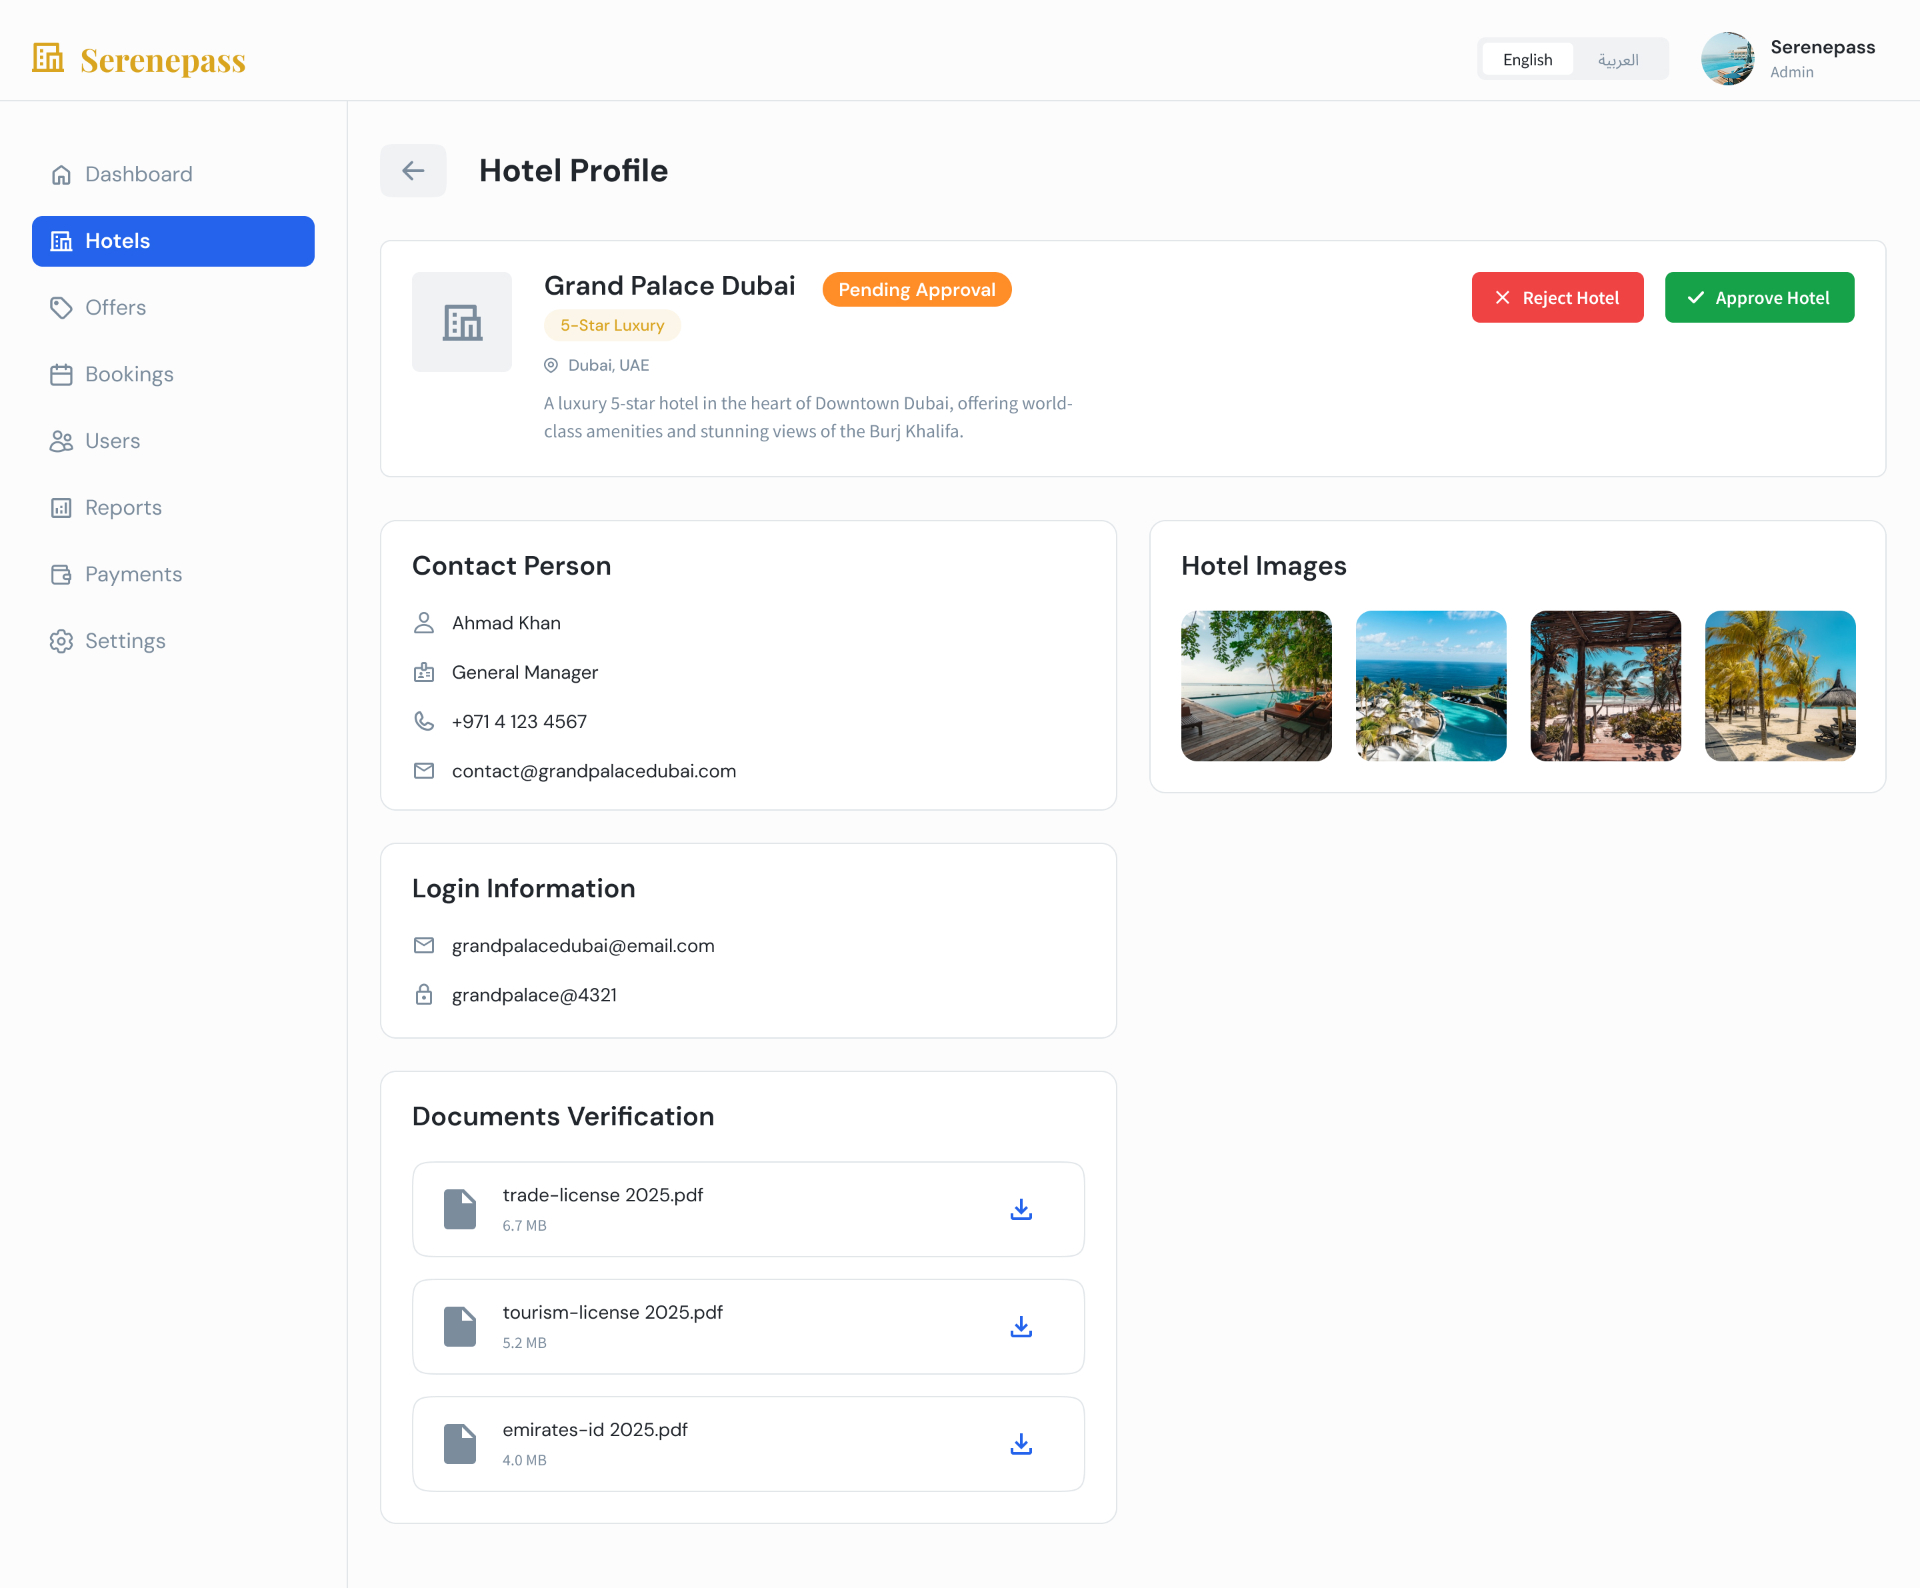The image size is (1920, 1588).
Task: Click the phone number +971 4 123 4567
Action: coord(519,722)
